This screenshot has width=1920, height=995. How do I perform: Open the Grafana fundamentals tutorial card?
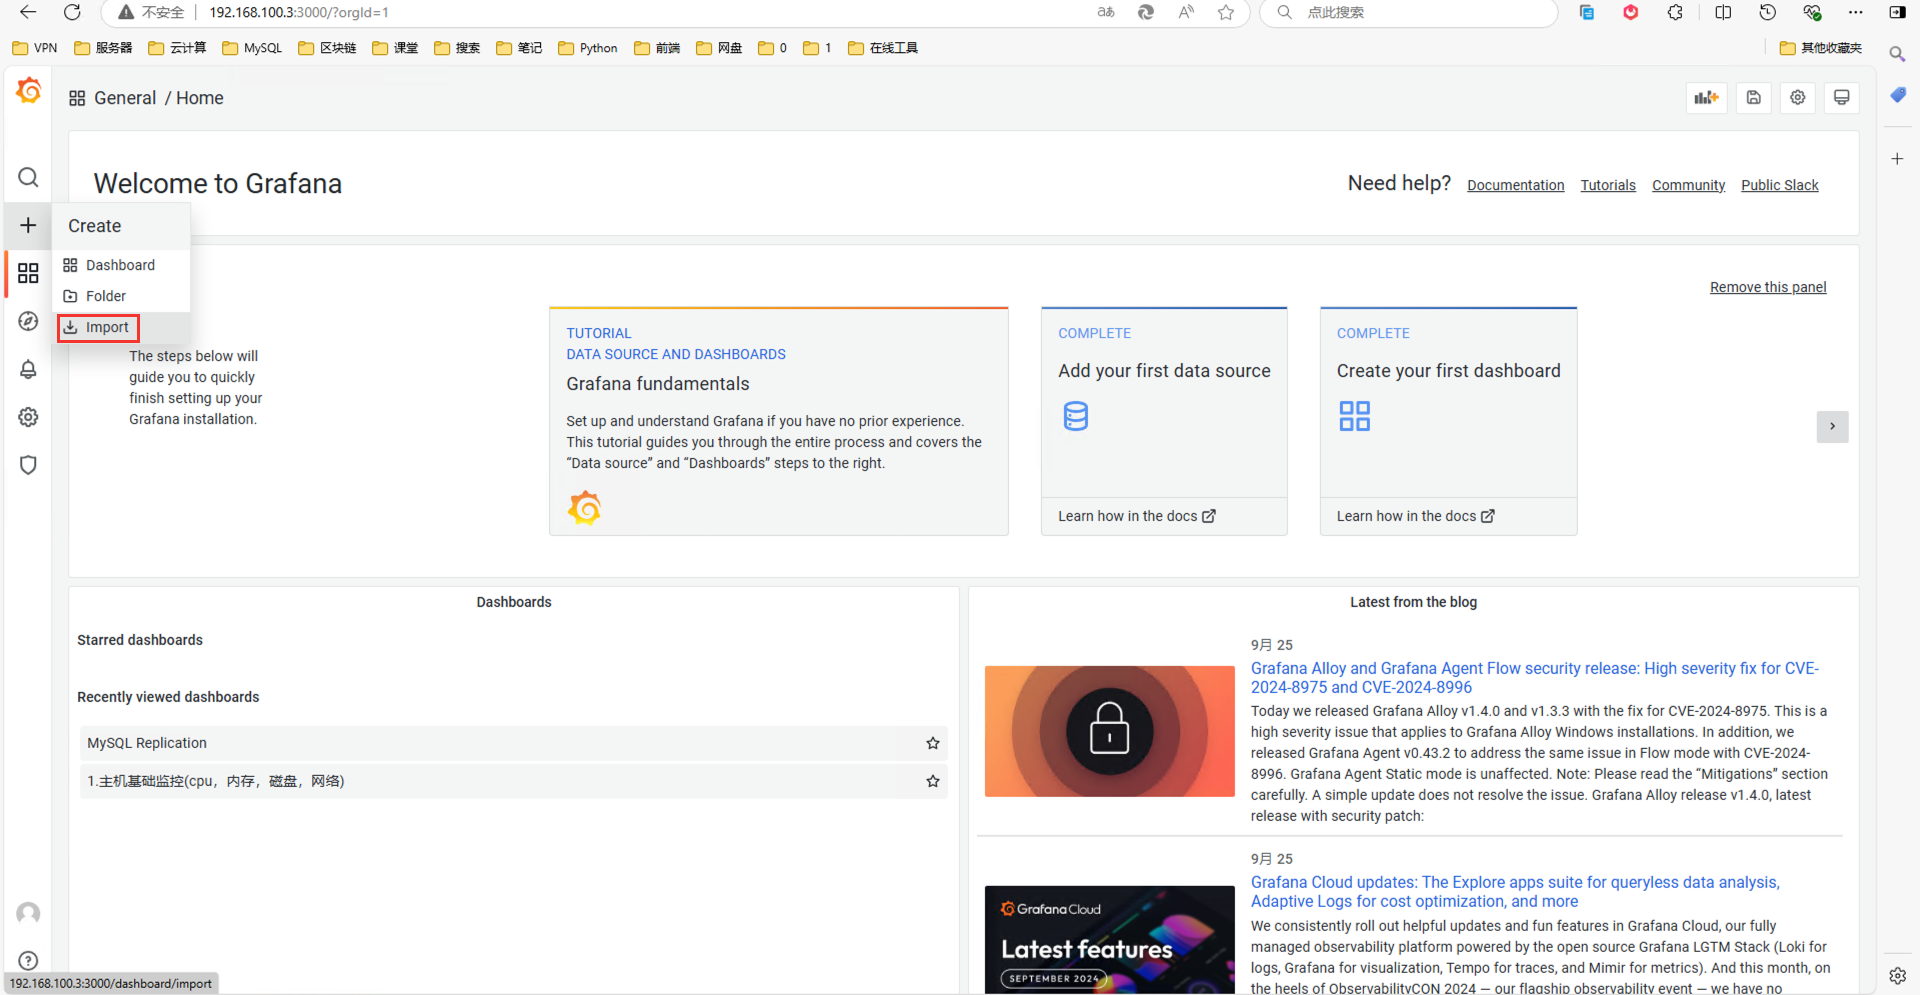pos(778,421)
